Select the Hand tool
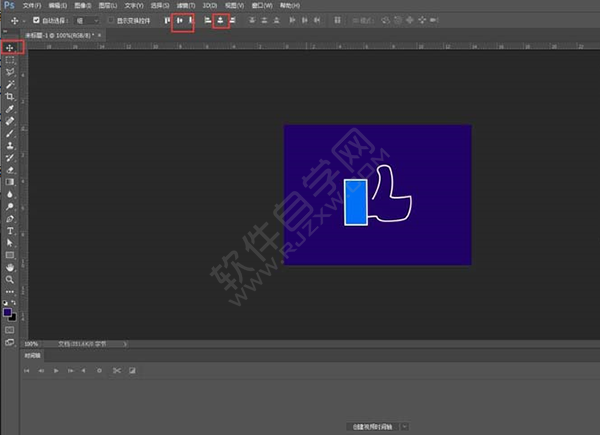This screenshot has width=600, height=435. click(x=10, y=267)
